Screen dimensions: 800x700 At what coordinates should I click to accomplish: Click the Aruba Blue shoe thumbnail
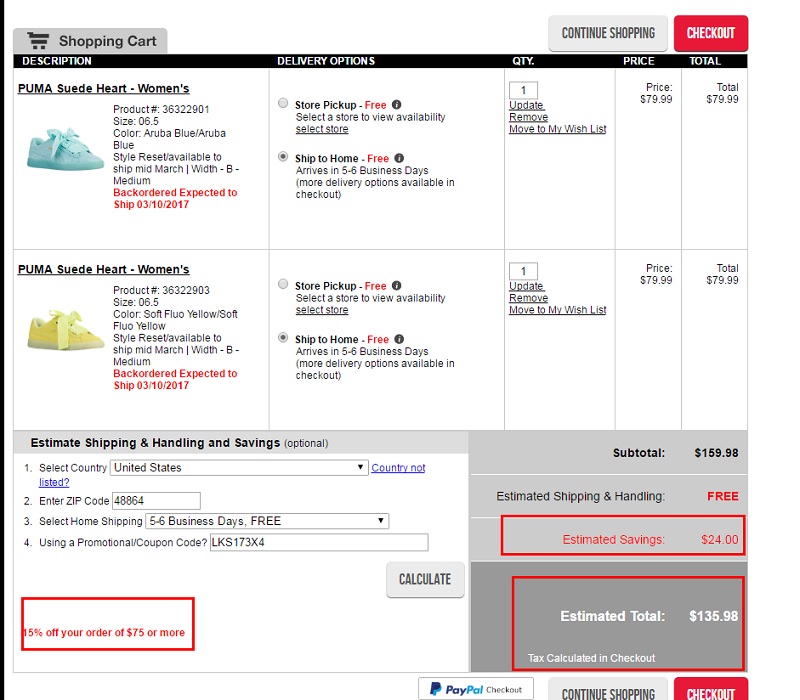click(x=65, y=149)
